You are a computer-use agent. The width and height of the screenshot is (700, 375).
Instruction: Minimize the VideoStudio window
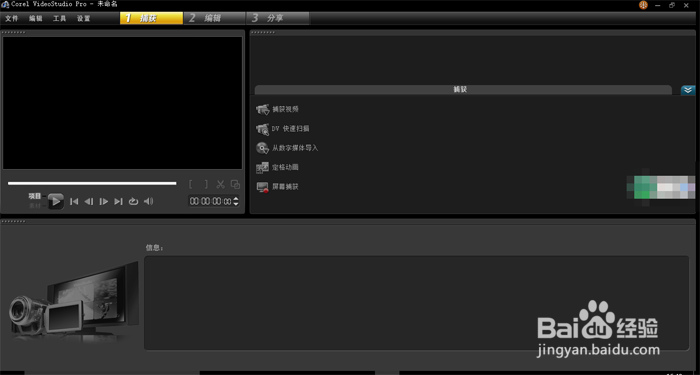[x=658, y=5]
